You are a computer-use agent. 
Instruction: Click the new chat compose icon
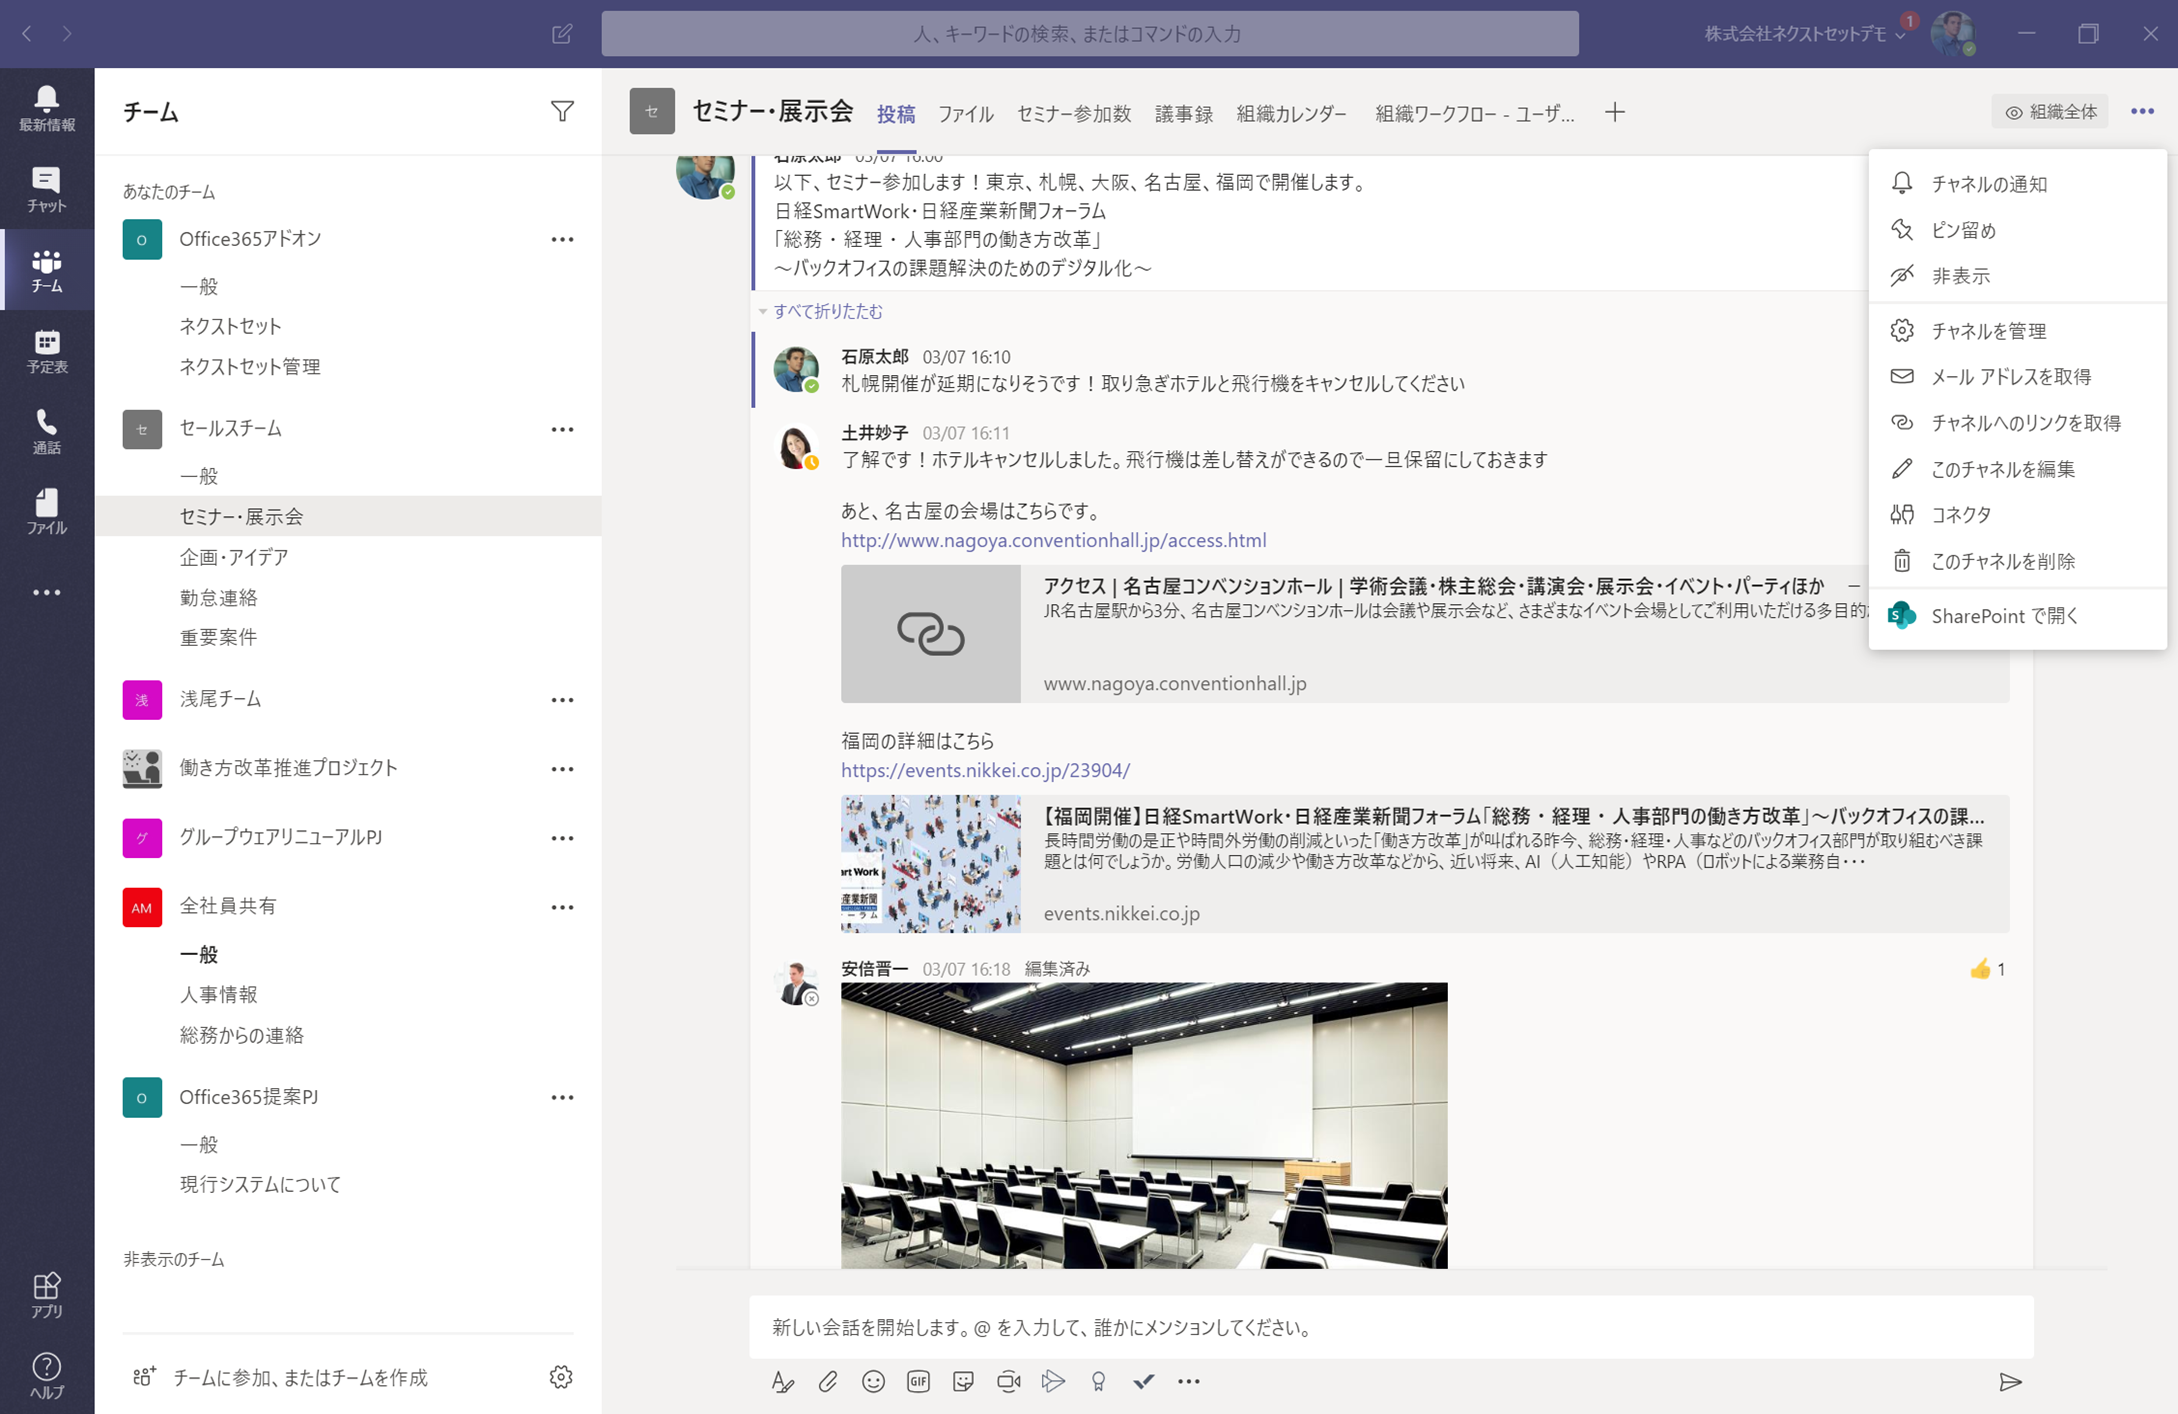562,34
